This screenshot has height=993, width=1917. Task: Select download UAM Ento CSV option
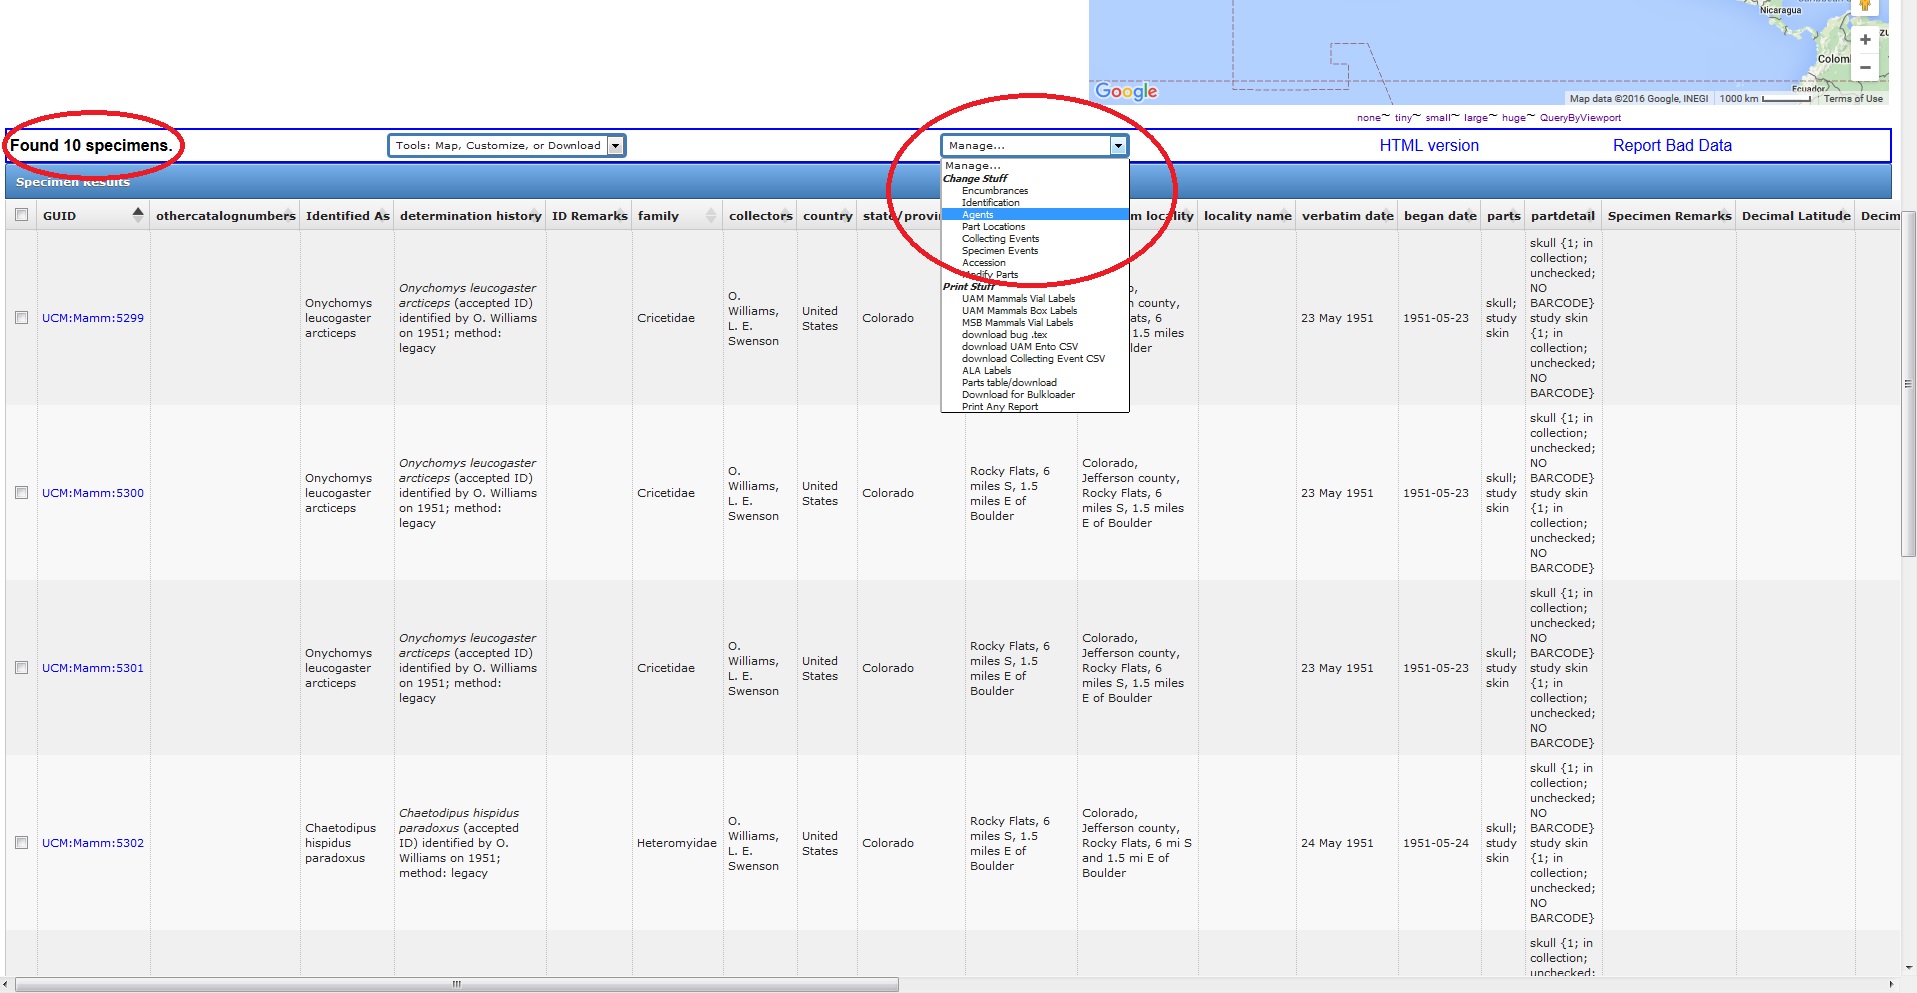pyautogui.click(x=1020, y=347)
